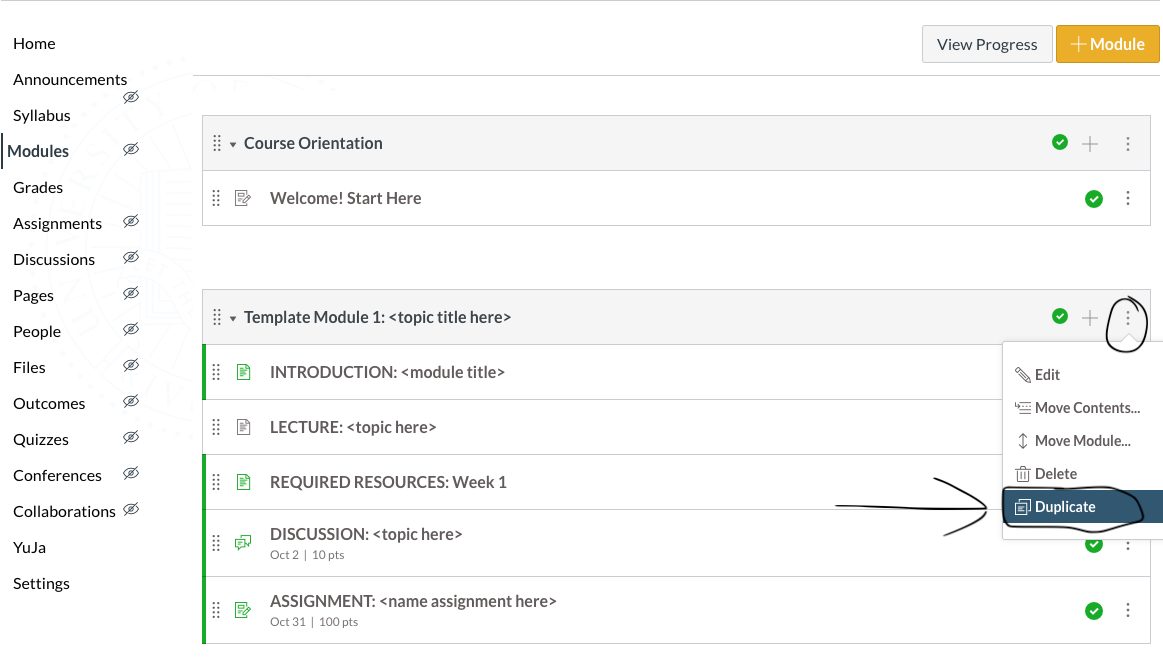The width and height of the screenshot is (1163, 657).
Task: Toggle the published checkmark for Course Orientation module
Action: (x=1060, y=143)
